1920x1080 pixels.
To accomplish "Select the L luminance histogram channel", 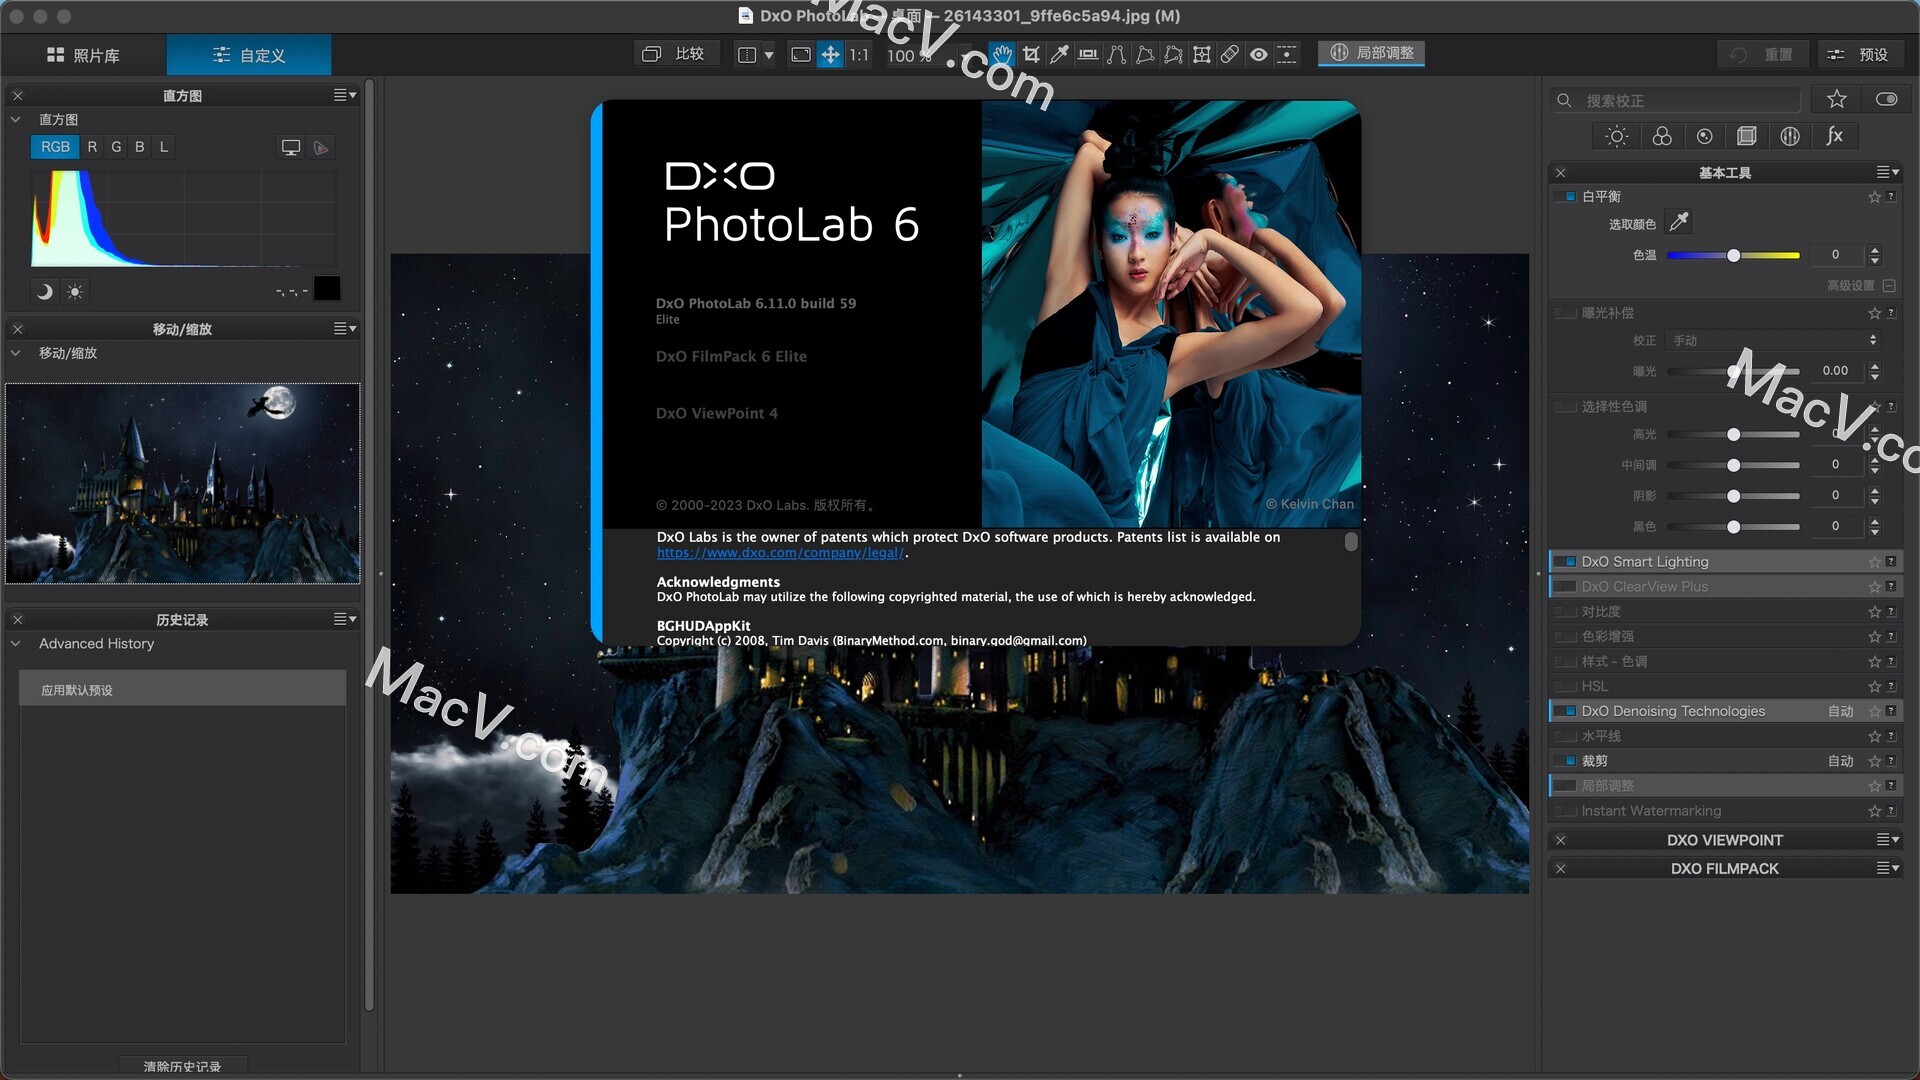I will point(164,147).
